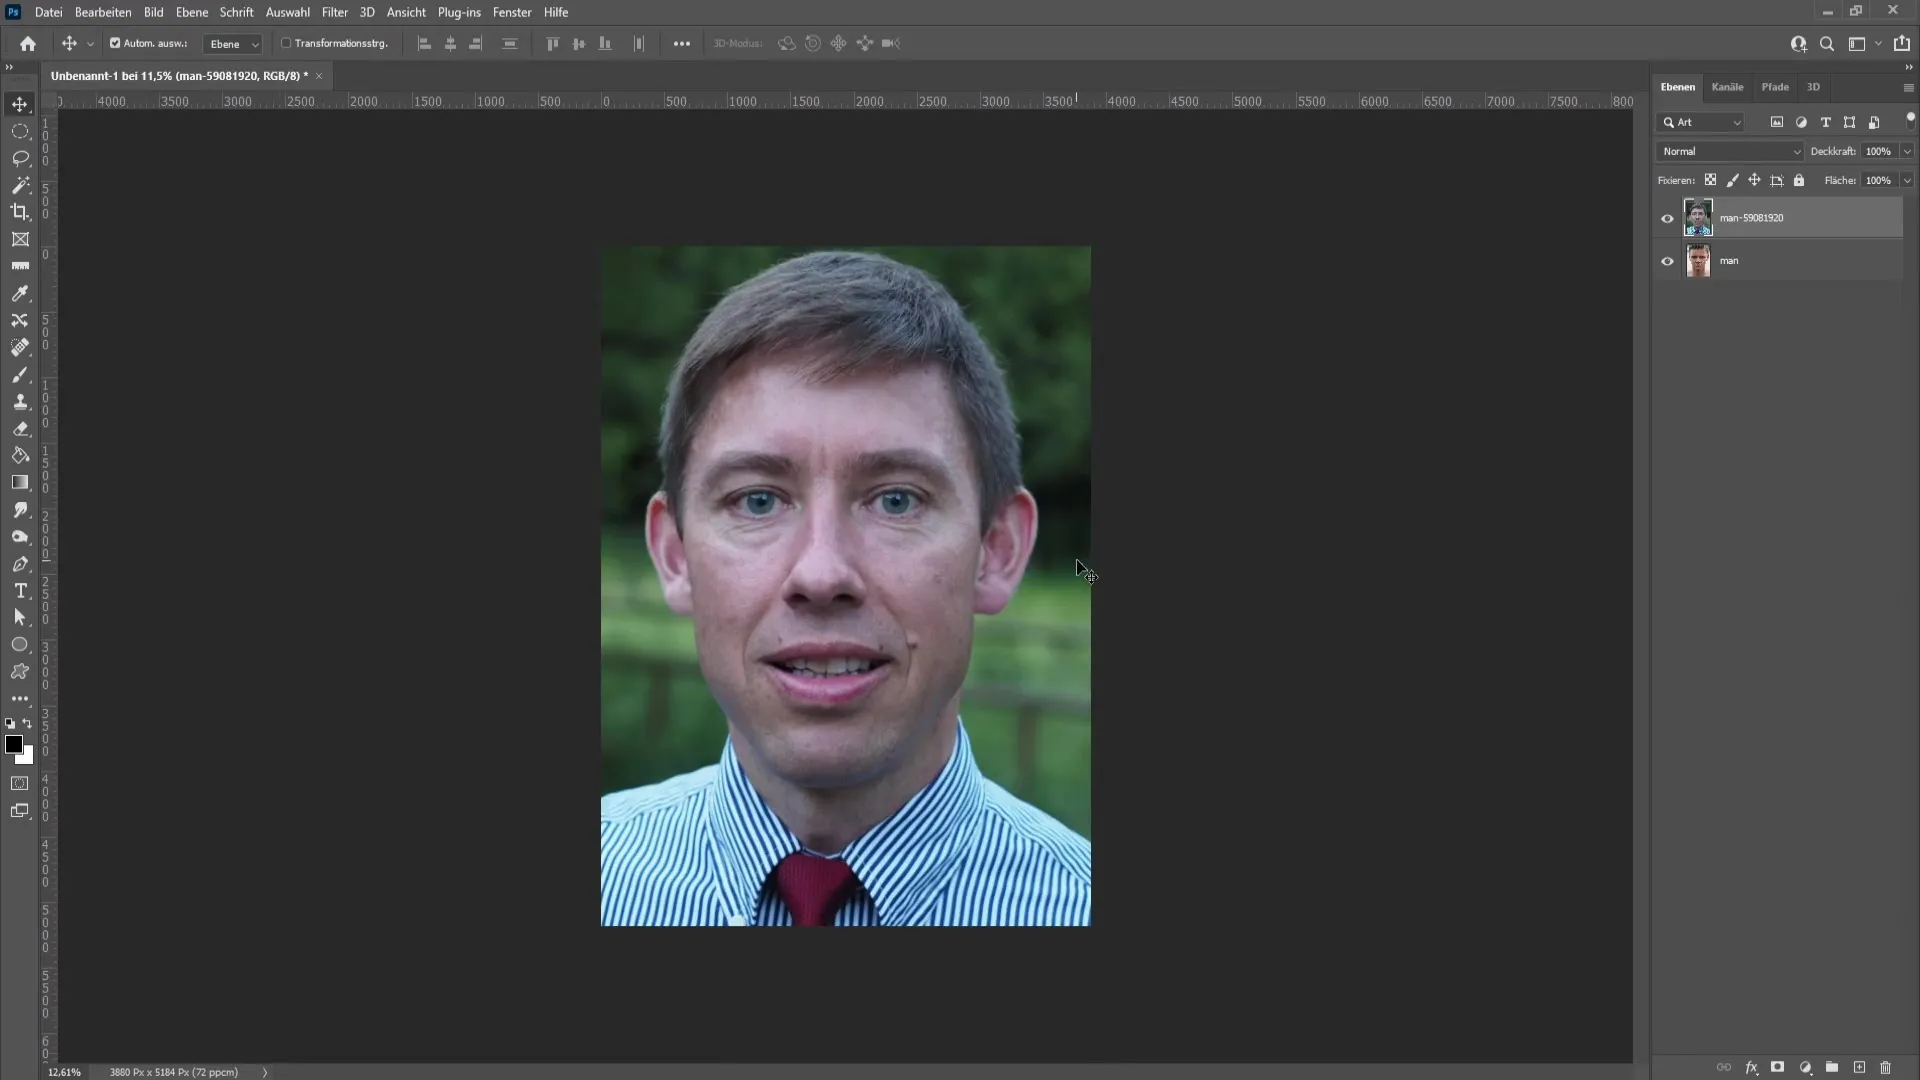Open the Filter menu
Screen dimensions: 1920x1080
click(x=335, y=12)
